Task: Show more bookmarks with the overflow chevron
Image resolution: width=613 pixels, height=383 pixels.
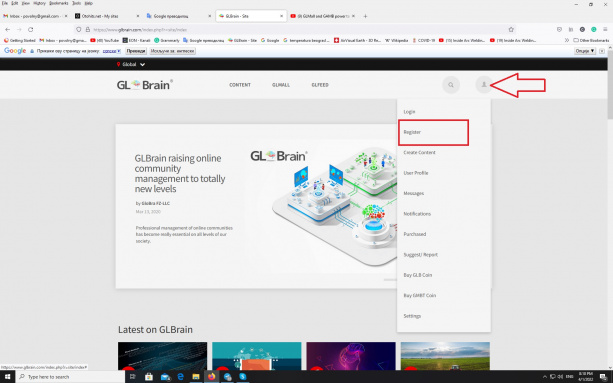Action: tap(566, 40)
